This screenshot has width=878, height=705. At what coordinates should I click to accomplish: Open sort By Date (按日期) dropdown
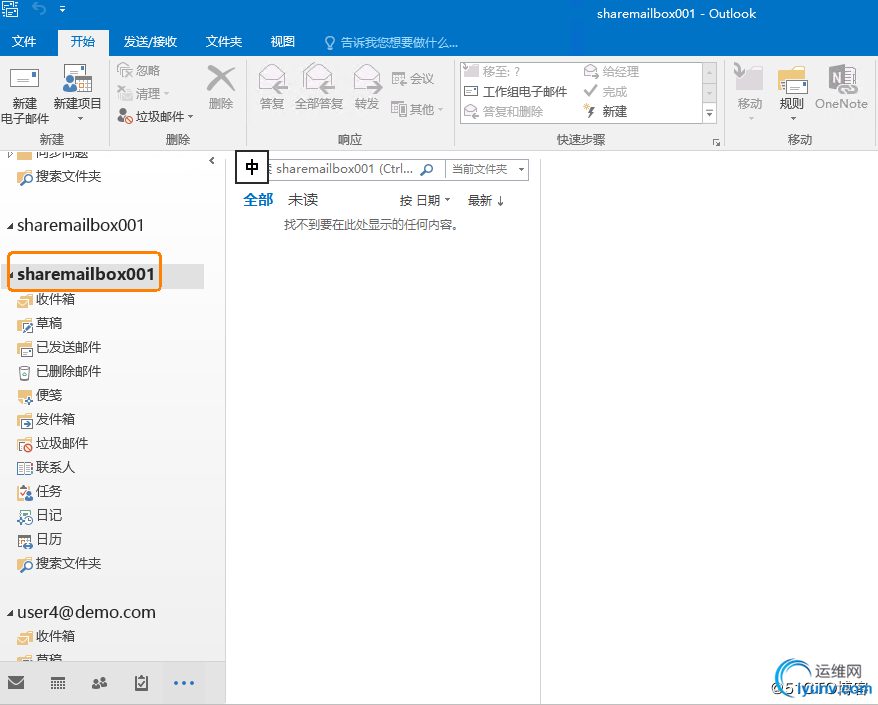(x=424, y=200)
